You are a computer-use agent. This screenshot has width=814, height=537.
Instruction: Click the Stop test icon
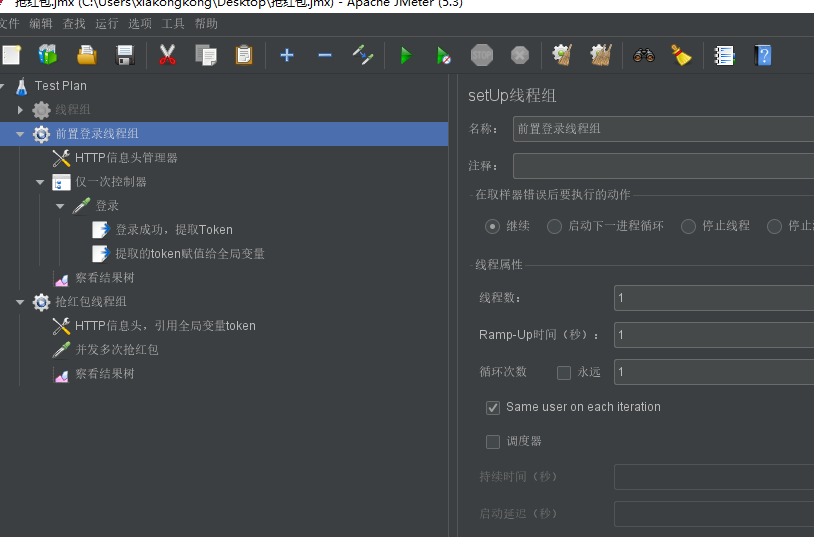coord(482,55)
